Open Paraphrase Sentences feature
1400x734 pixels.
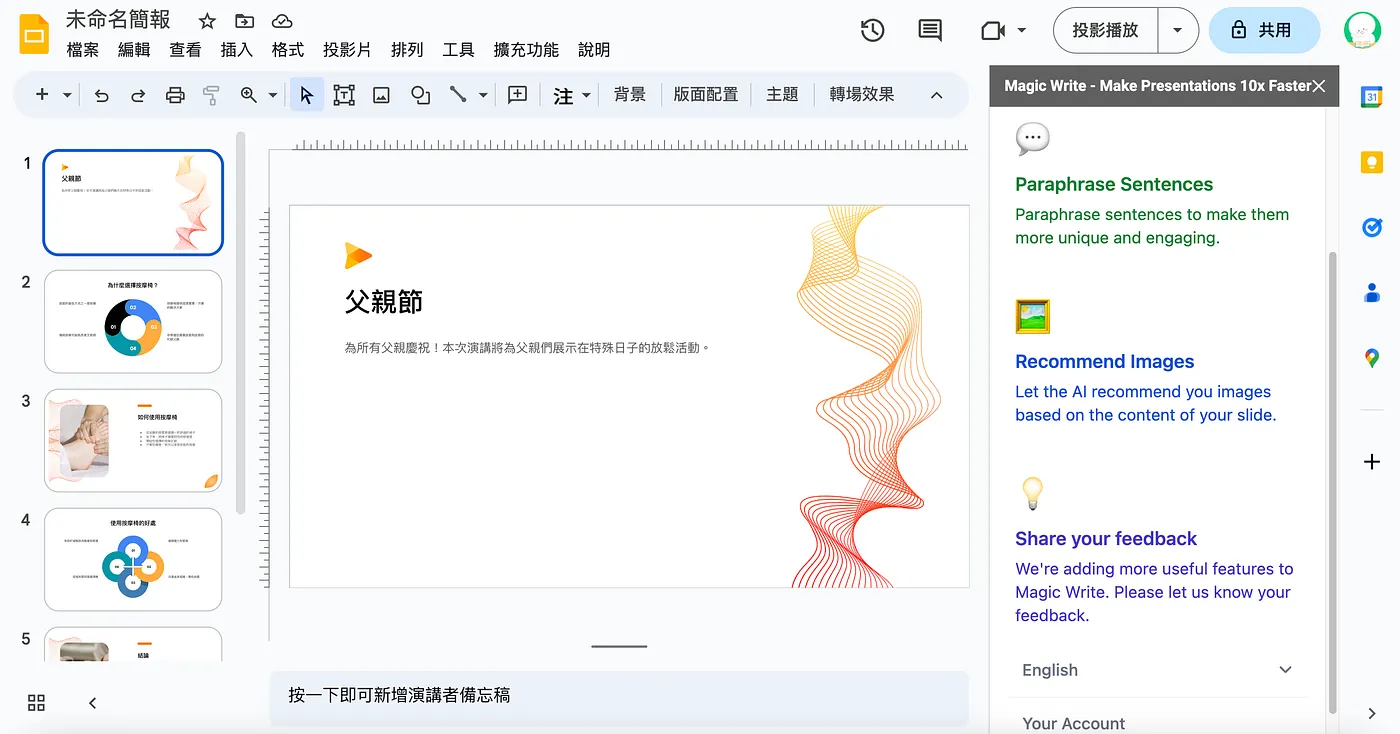pos(1114,184)
